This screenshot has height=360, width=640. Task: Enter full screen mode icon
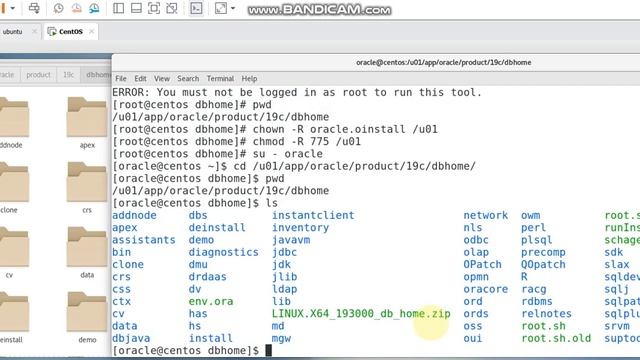(x=154, y=8)
